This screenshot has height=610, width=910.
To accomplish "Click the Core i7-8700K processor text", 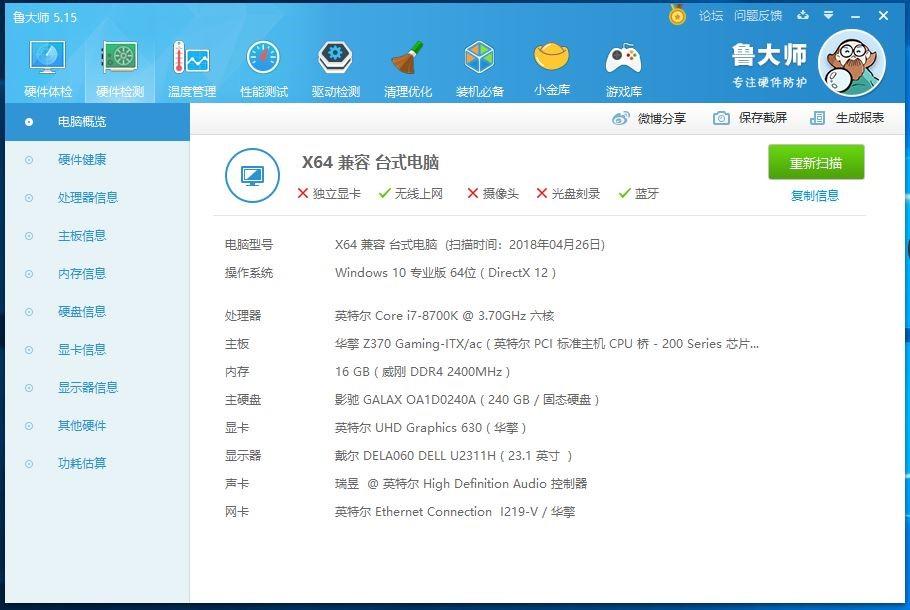I will [444, 316].
